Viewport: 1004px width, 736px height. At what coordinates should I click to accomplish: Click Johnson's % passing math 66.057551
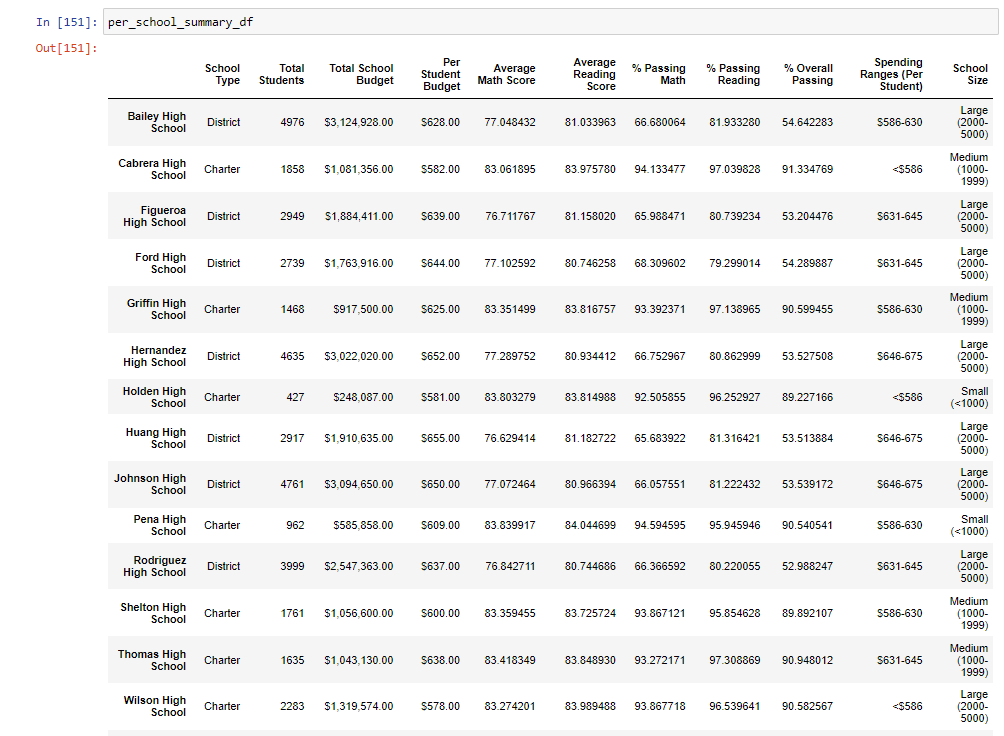[660, 484]
